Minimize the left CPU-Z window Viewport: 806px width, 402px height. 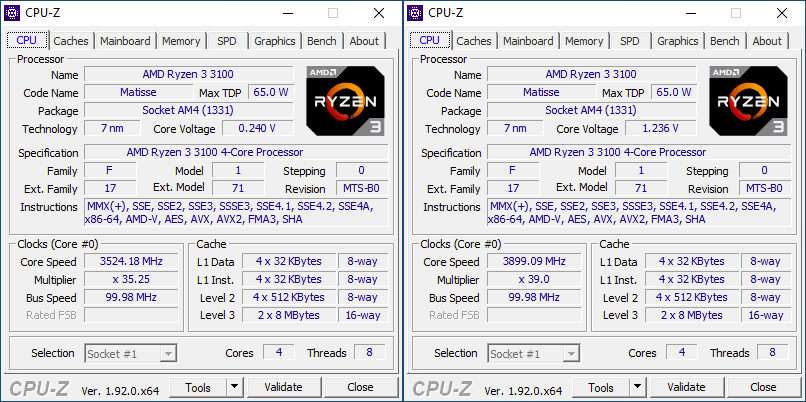click(x=286, y=13)
